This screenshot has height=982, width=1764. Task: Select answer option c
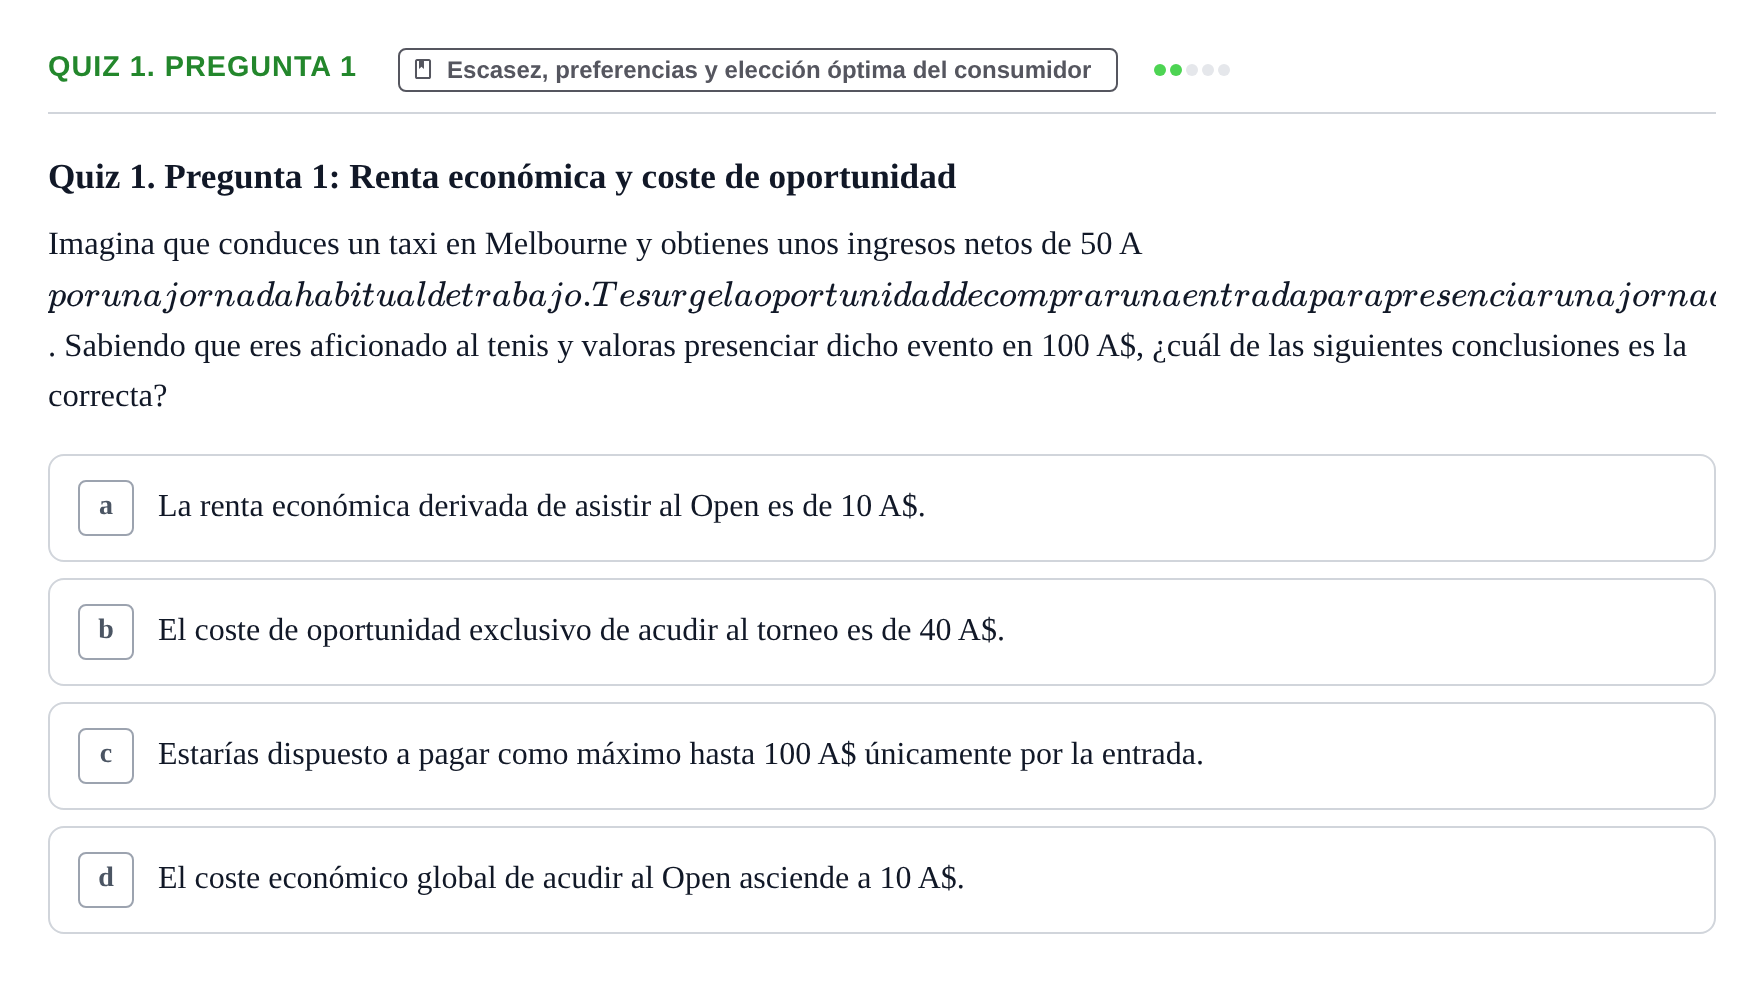point(881,756)
